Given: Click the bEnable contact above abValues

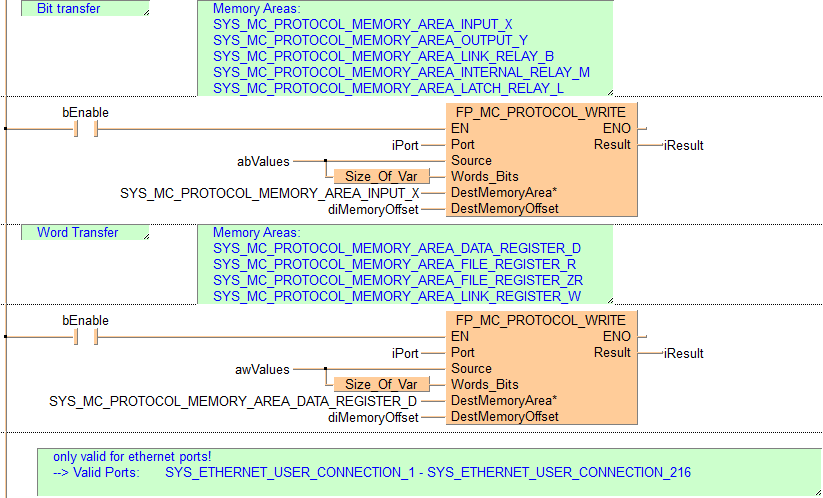Looking at the screenshot, I should 85,129.
